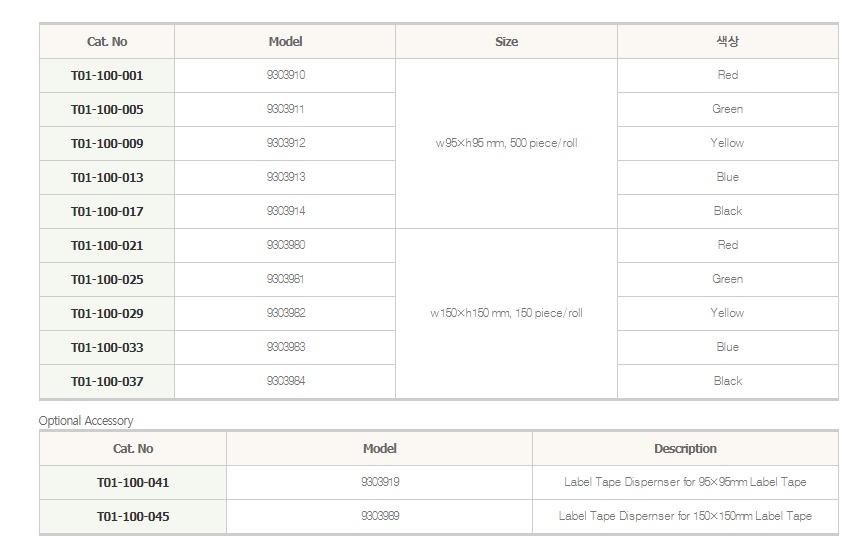The image size is (868, 557).
Task: Select catalog number T01-100-005 cell
Action: coord(107,110)
